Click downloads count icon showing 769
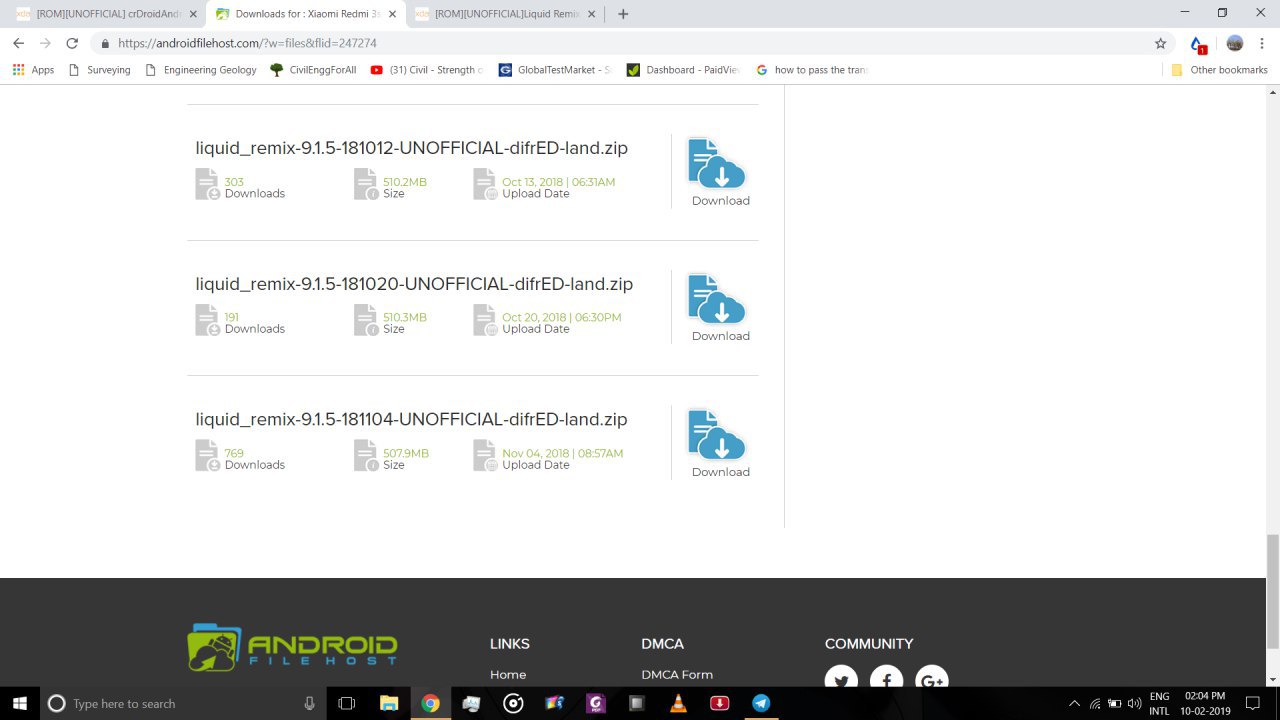The height and width of the screenshot is (720, 1280). (x=207, y=455)
